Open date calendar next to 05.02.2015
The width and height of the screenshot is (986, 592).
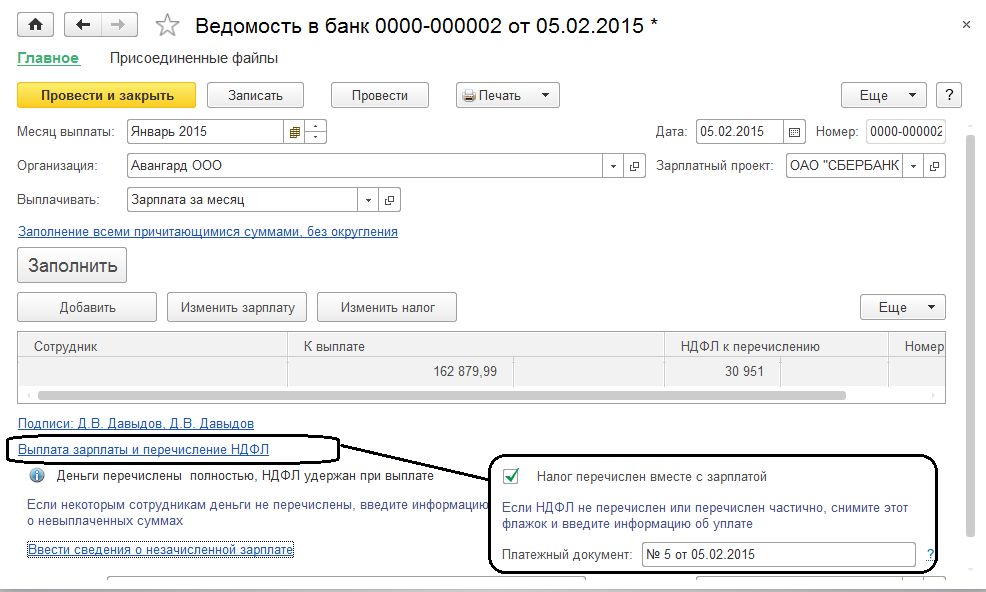click(x=794, y=132)
